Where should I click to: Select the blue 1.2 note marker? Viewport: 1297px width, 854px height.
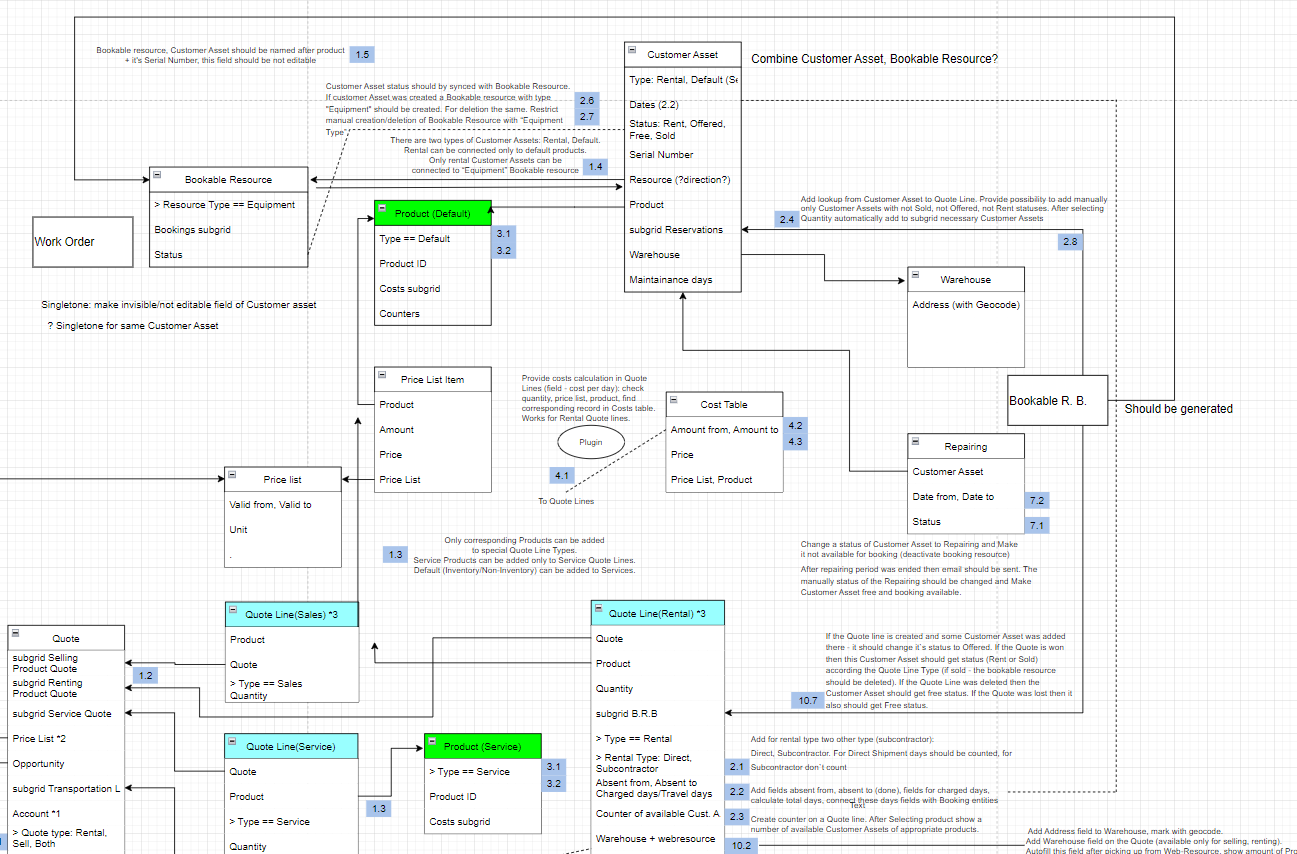tap(146, 676)
